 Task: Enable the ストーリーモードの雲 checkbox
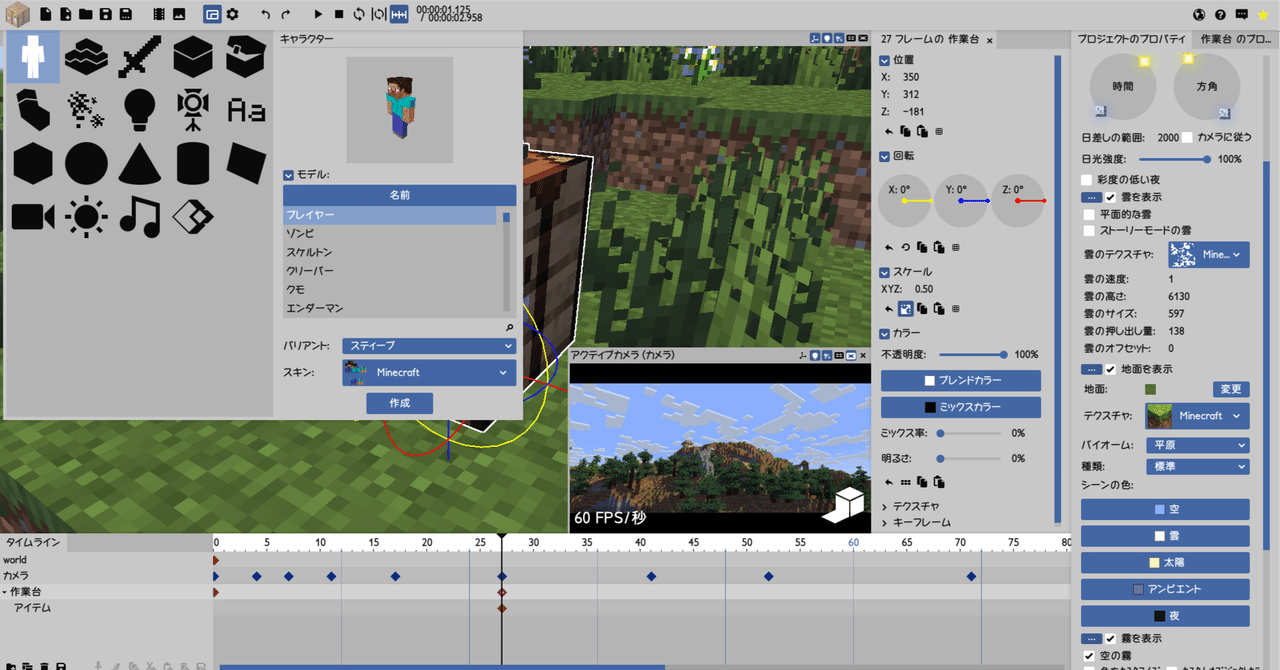[1090, 230]
